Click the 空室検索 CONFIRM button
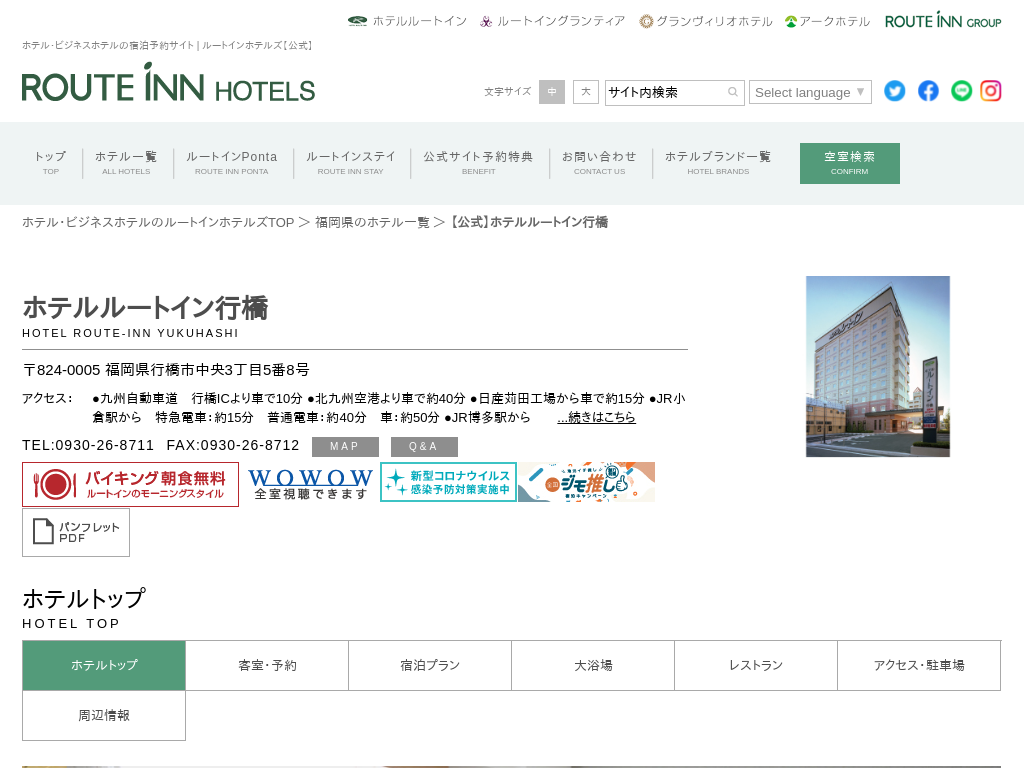Image resolution: width=1024 pixels, height=768 pixels. pyautogui.click(x=850, y=163)
